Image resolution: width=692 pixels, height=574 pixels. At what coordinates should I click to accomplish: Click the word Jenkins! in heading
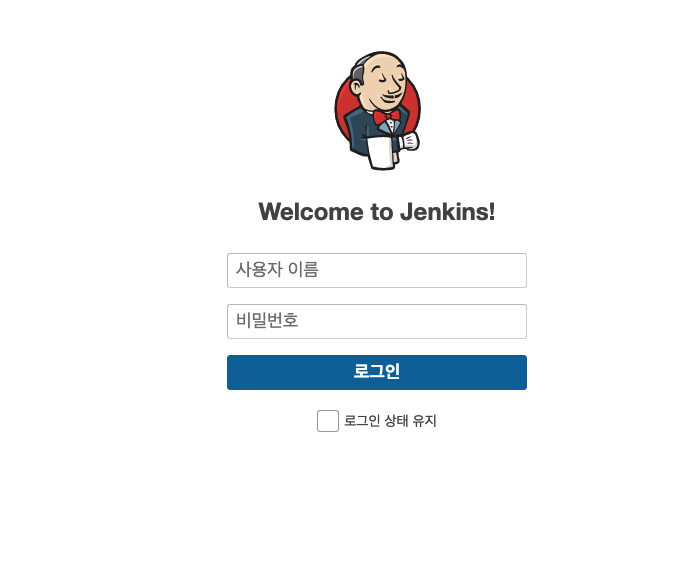tap(448, 212)
